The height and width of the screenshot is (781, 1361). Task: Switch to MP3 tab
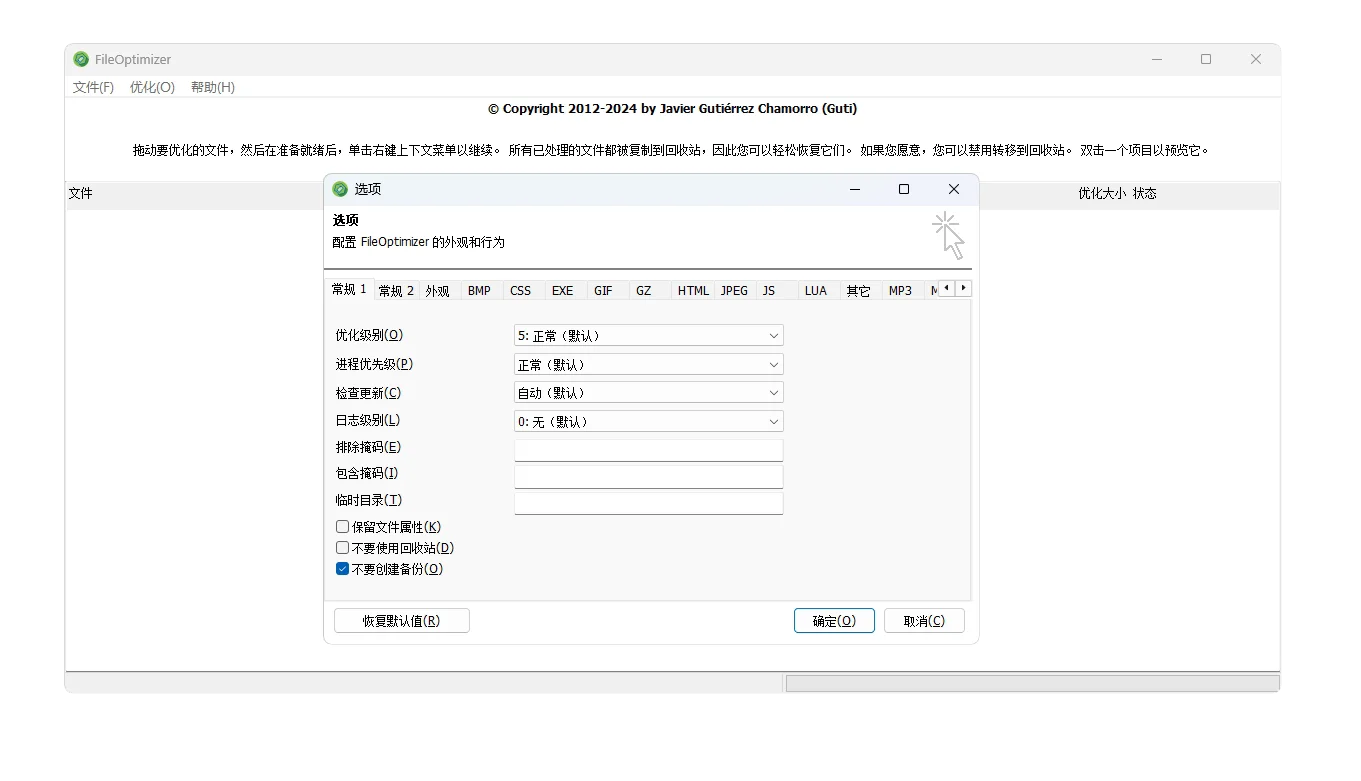(x=901, y=291)
